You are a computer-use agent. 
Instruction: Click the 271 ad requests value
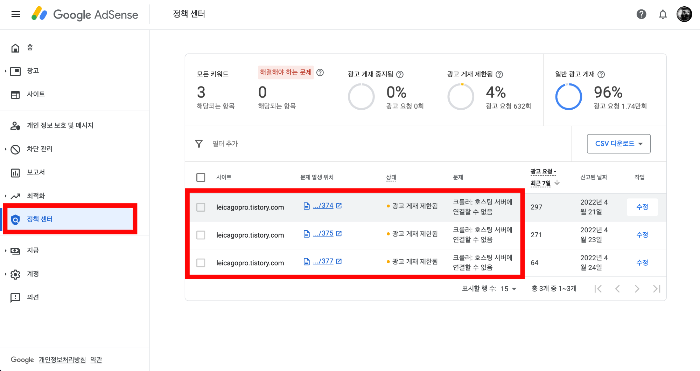[x=536, y=235]
